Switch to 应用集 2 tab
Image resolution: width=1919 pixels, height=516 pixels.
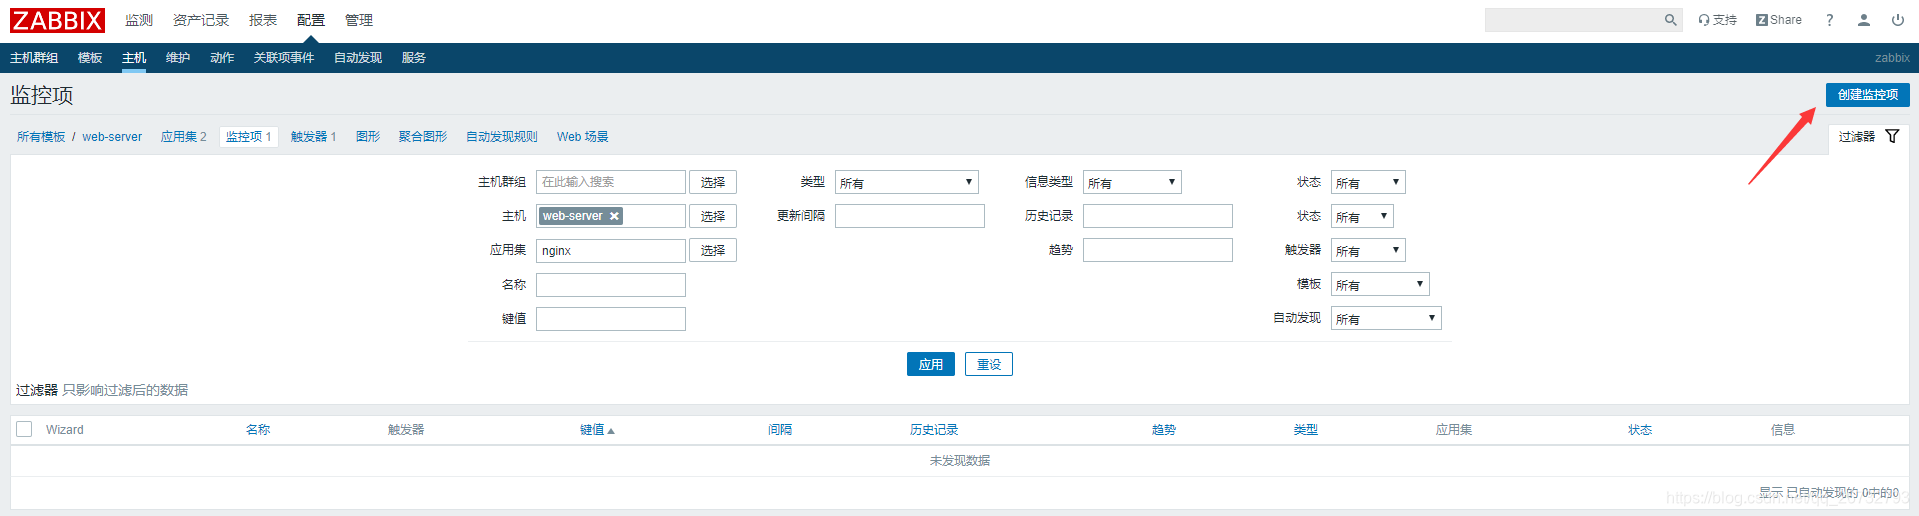pos(184,137)
